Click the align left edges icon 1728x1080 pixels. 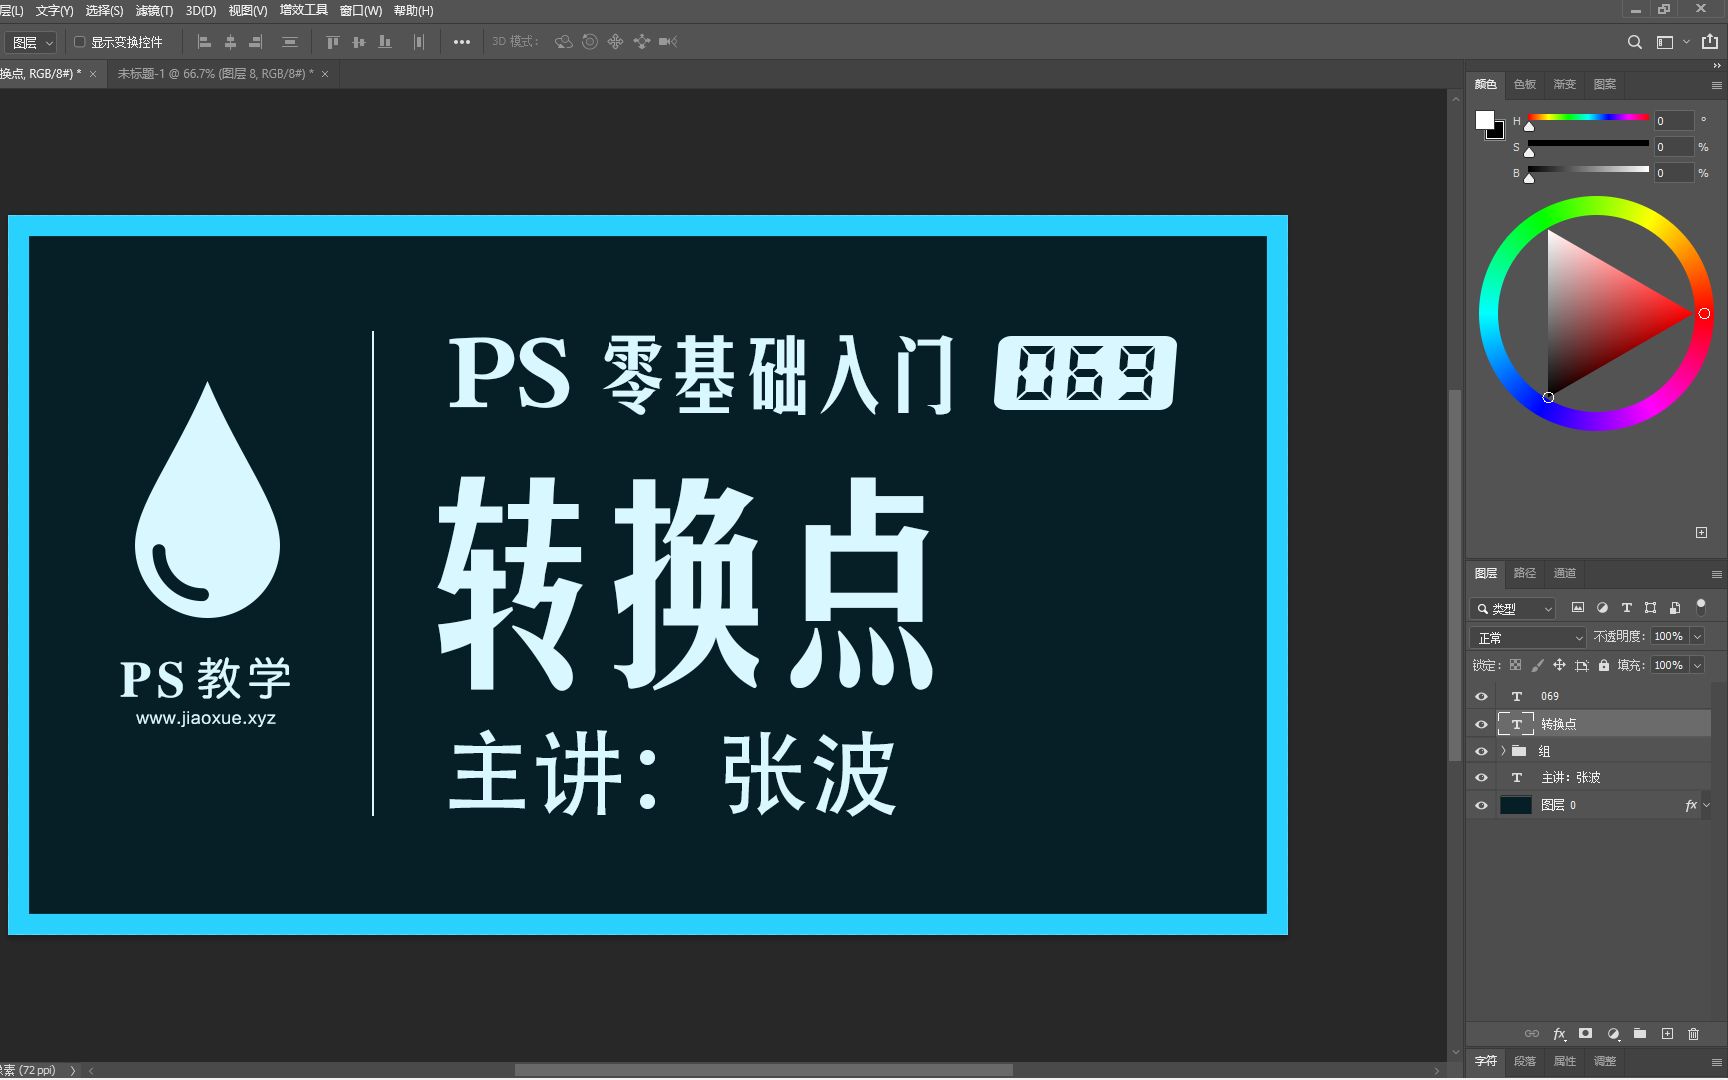tap(204, 42)
